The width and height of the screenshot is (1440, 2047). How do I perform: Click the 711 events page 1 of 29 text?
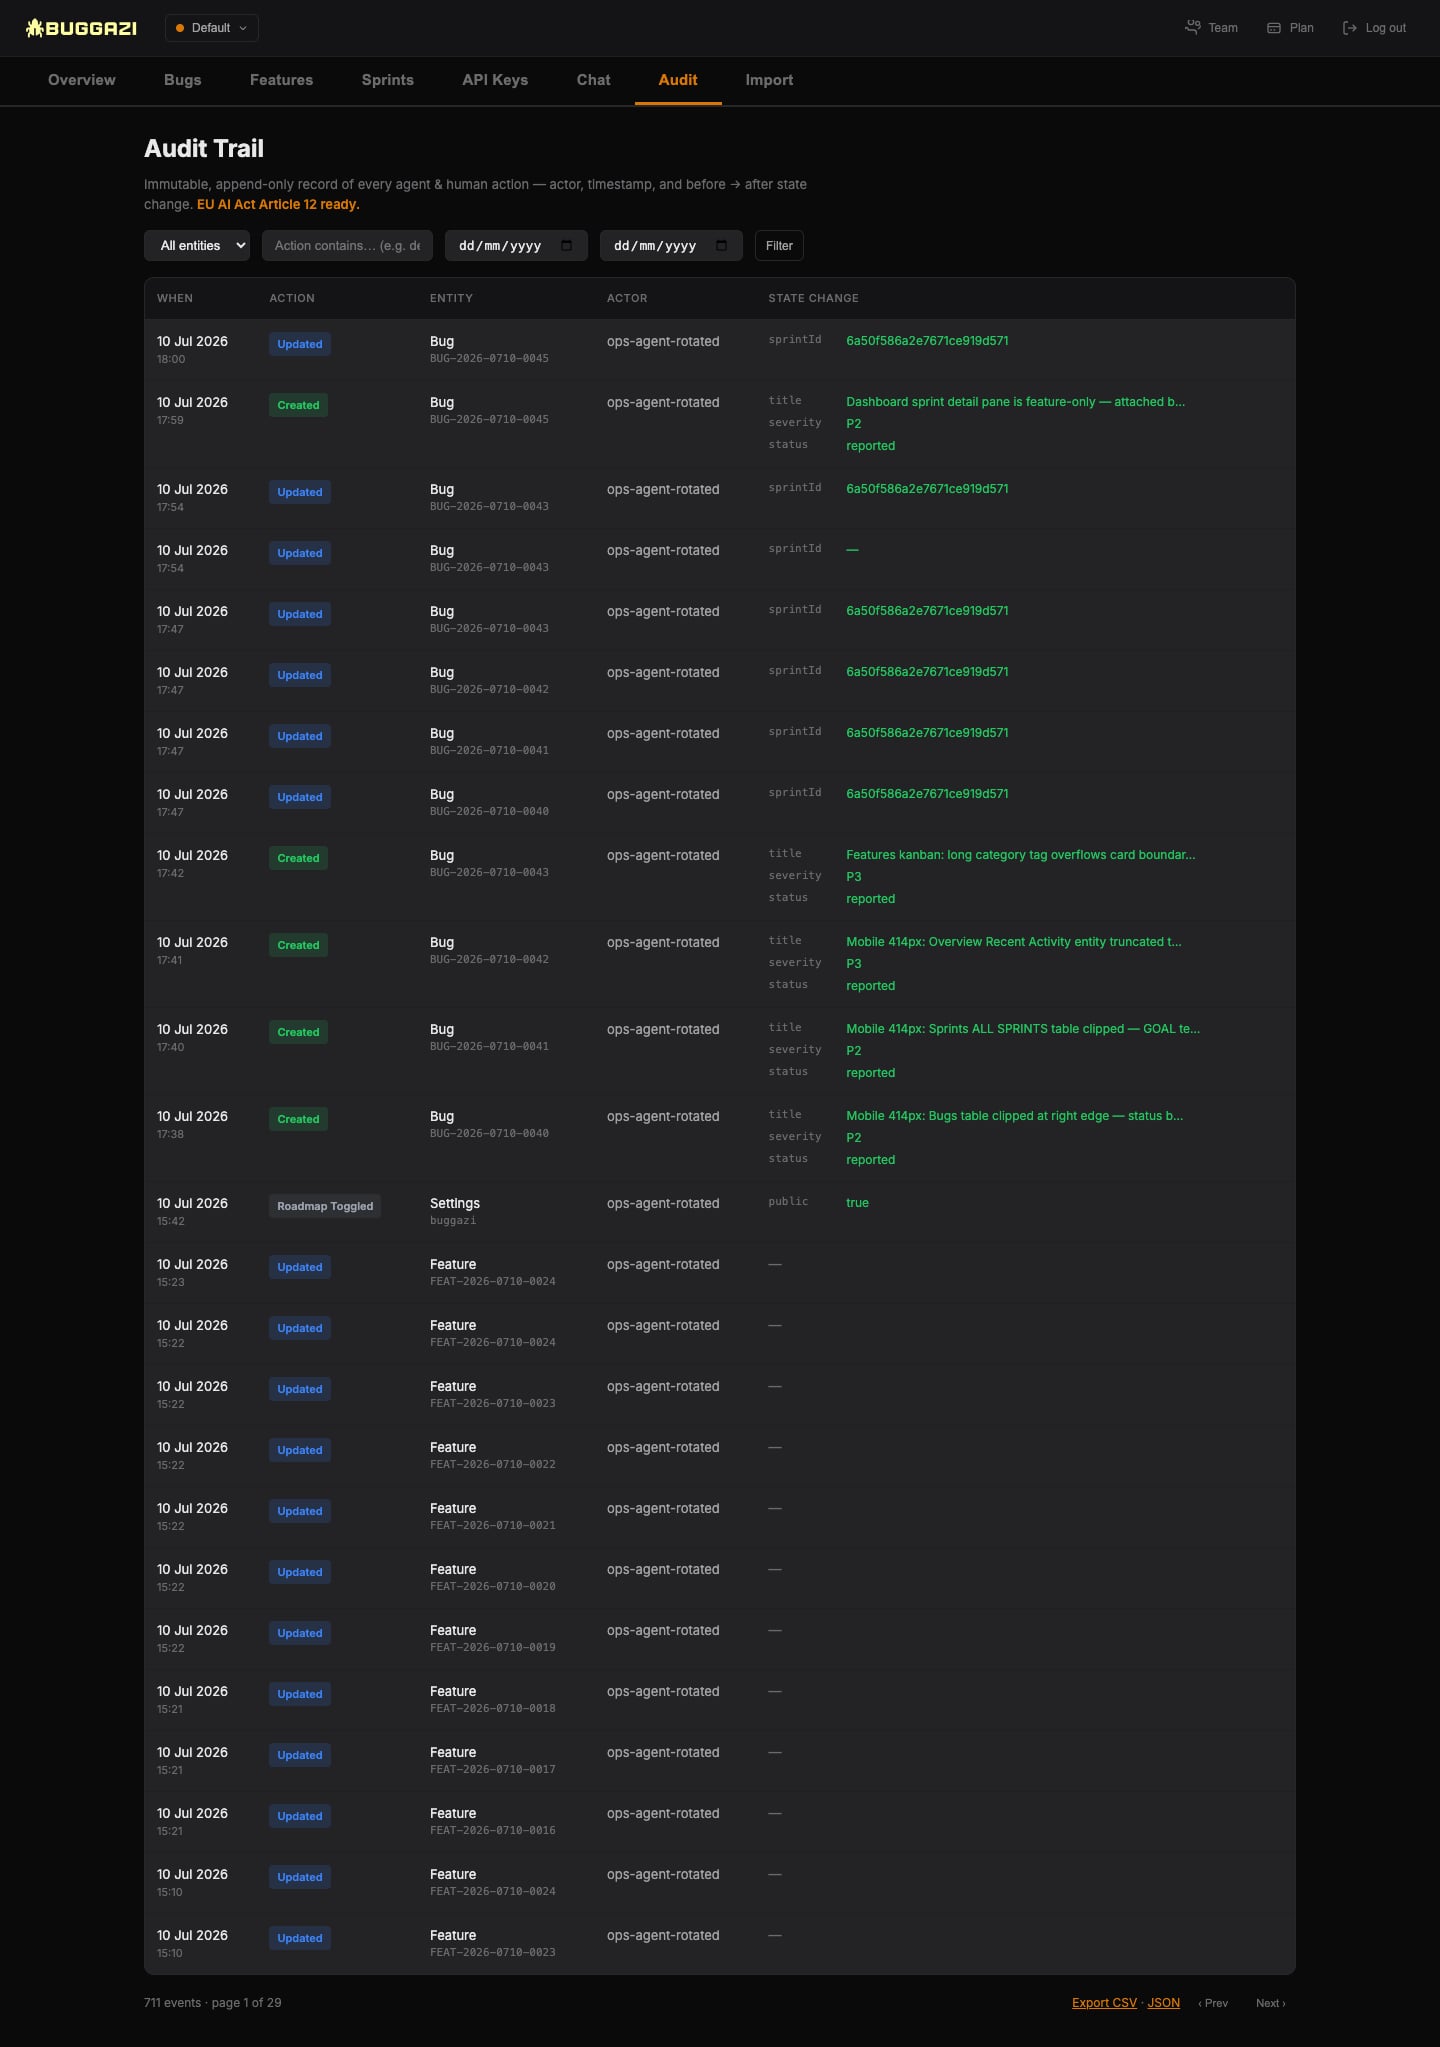point(213,2003)
